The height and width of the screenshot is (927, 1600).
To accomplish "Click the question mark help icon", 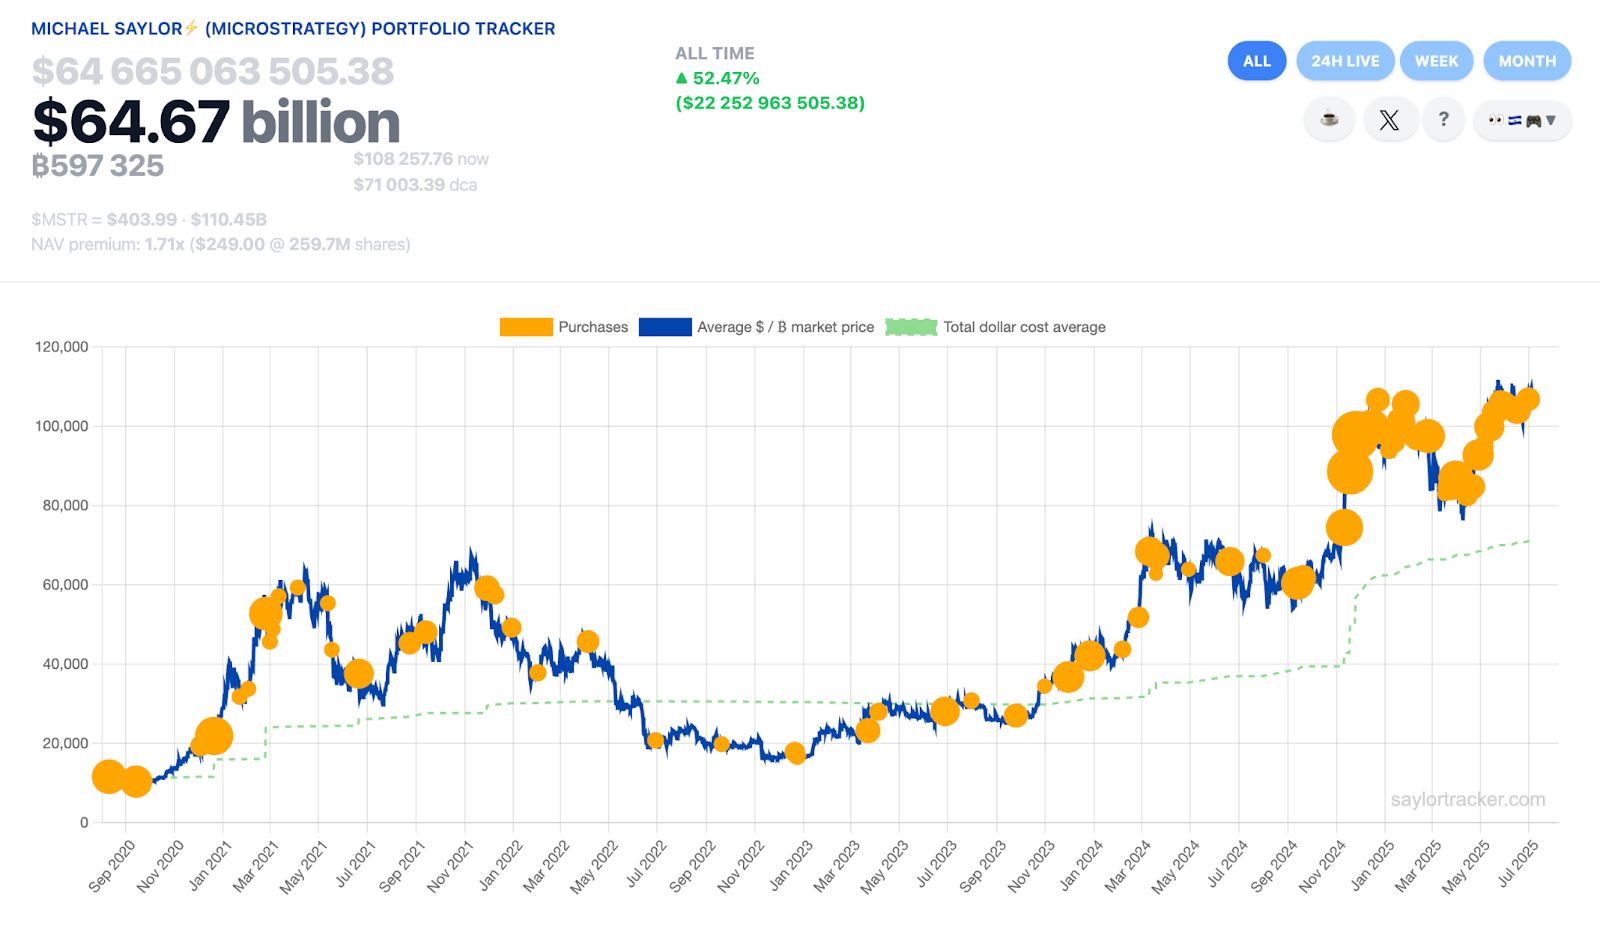I will pos(1443,120).
